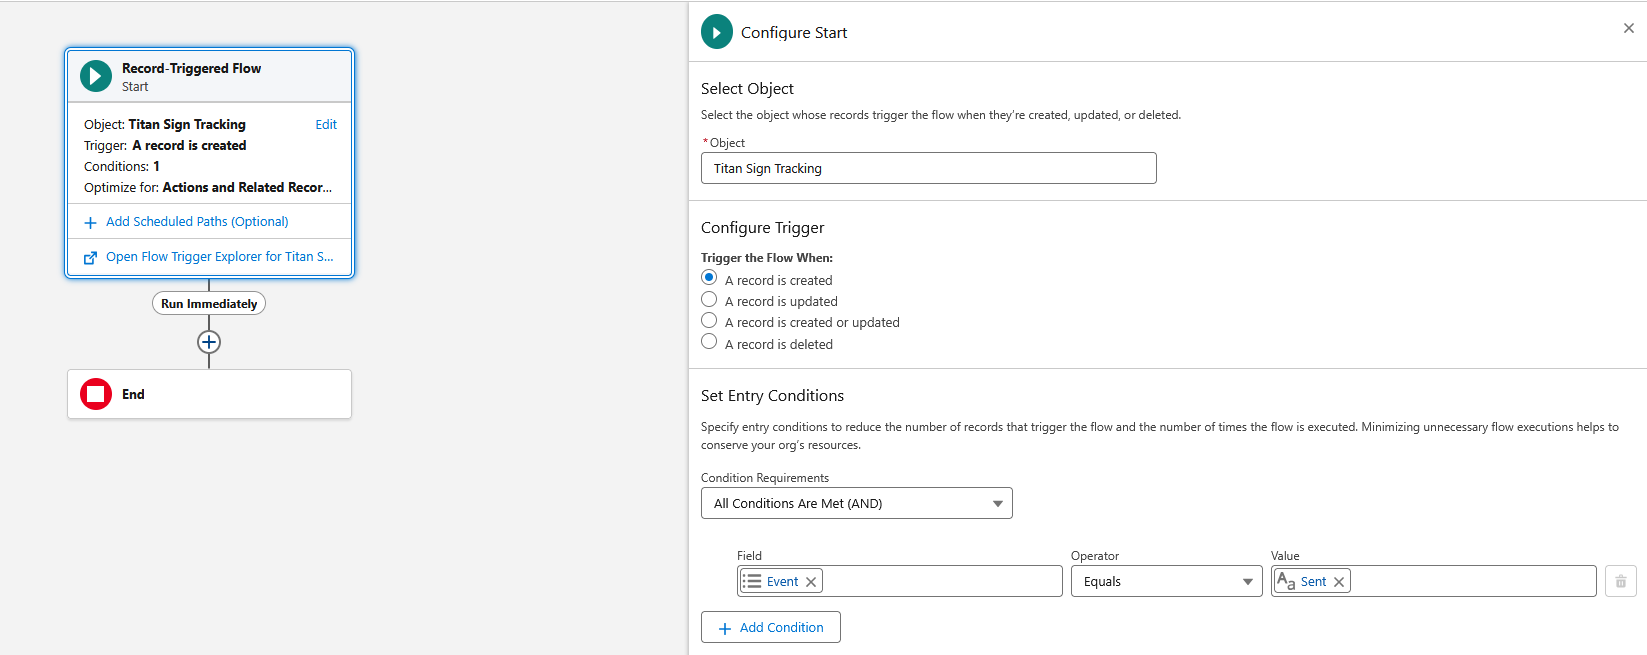
Task: Click 'Optimize for: Actions and Related' text
Action: [208, 187]
